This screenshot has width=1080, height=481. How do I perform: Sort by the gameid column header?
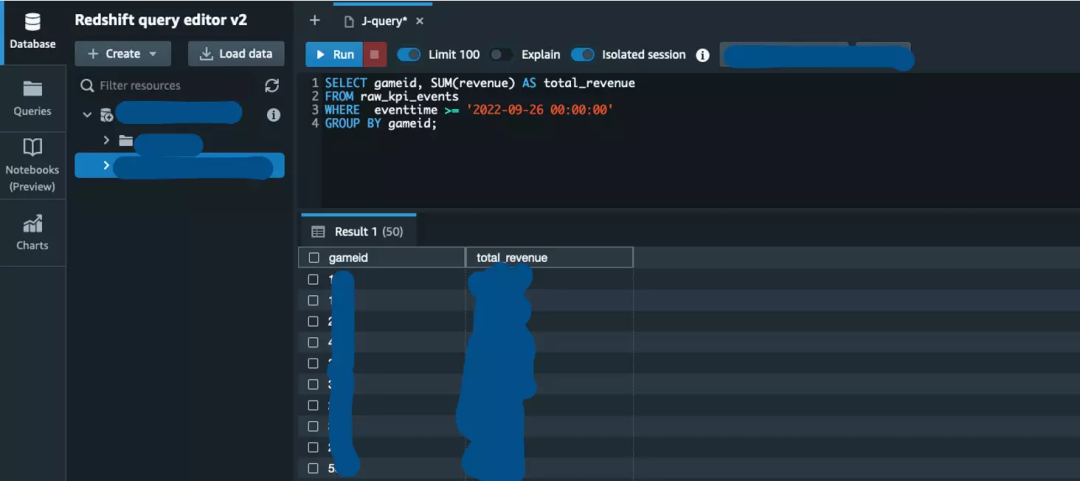[382, 258]
